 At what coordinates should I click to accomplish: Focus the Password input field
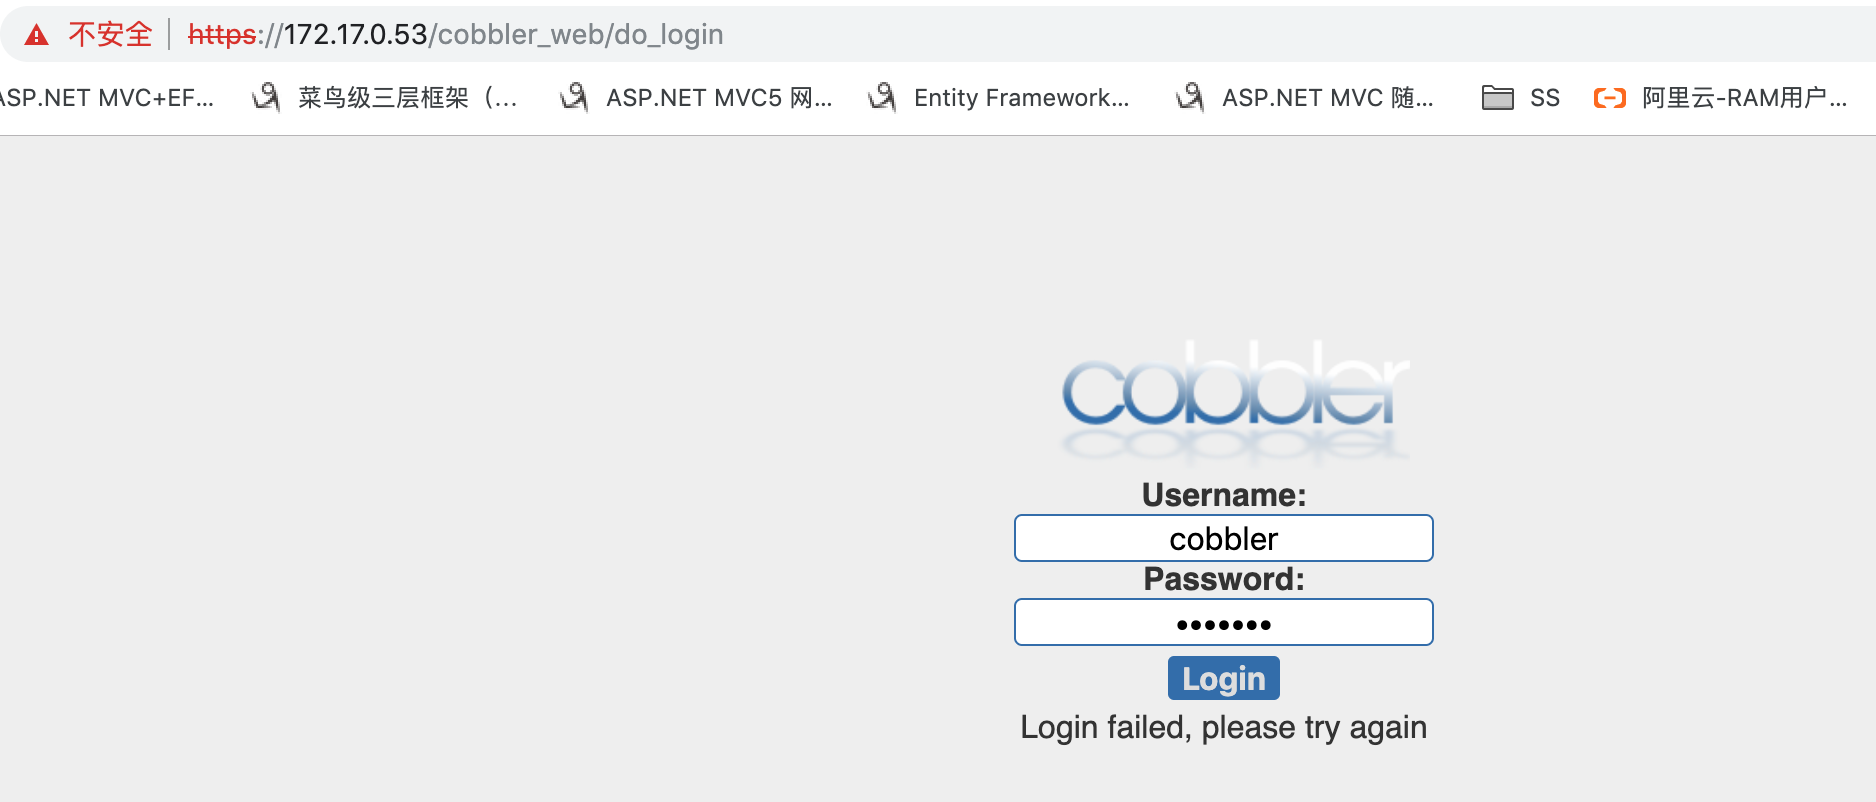coord(1223,623)
